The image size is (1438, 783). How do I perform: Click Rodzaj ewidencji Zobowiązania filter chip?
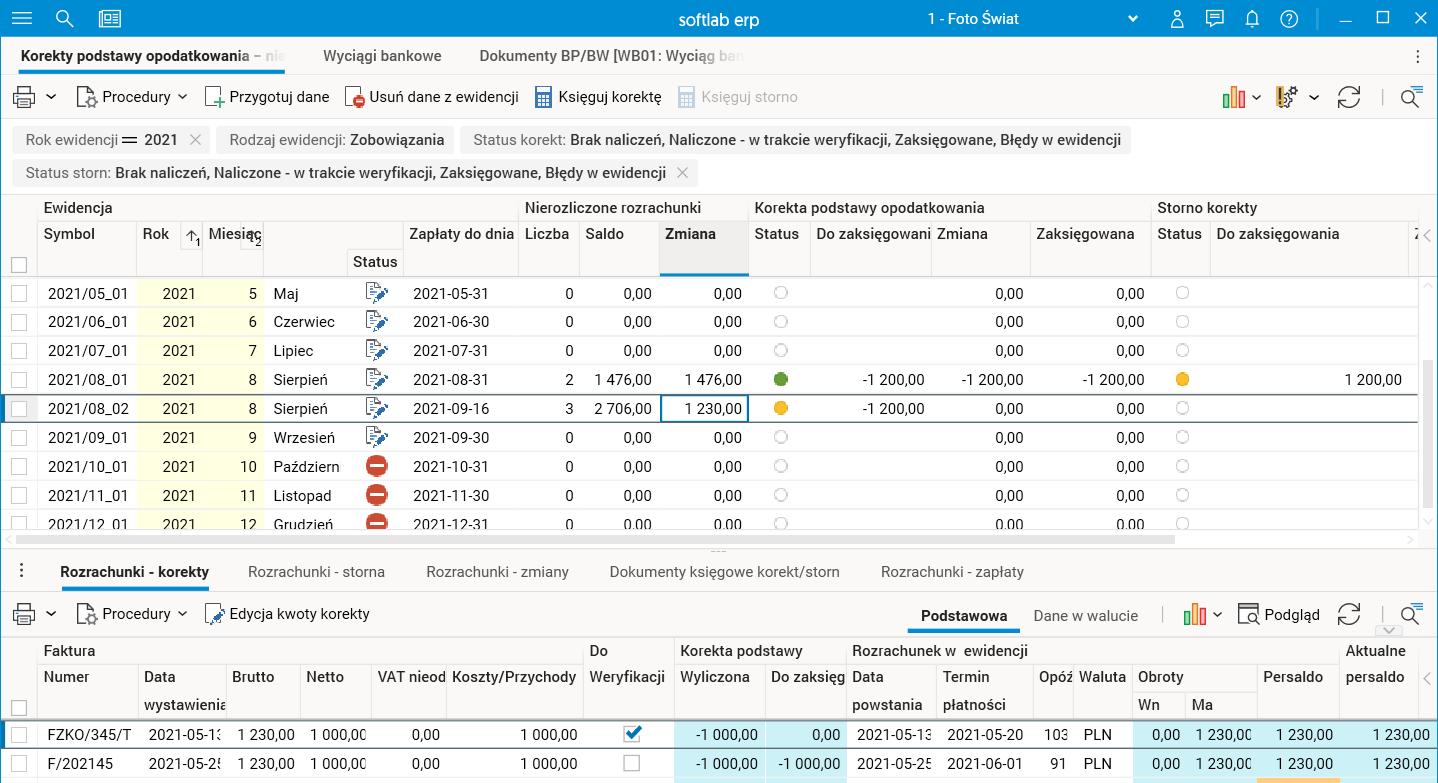pos(337,140)
